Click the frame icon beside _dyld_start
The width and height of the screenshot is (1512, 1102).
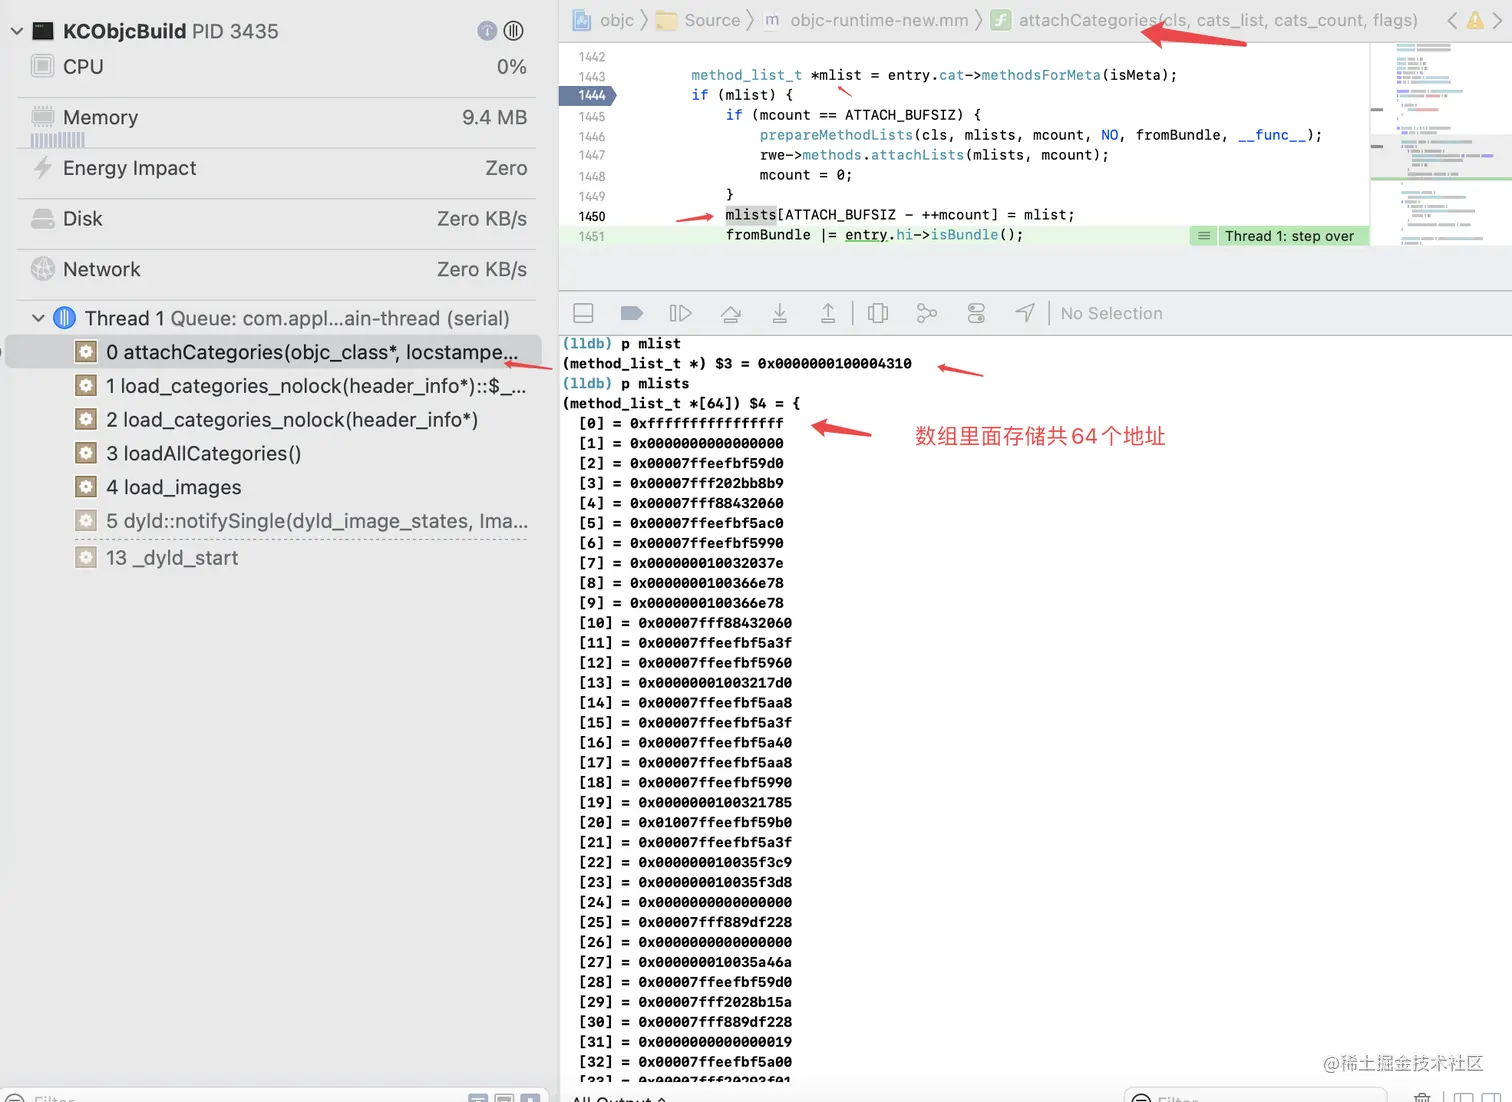(86, 558)
